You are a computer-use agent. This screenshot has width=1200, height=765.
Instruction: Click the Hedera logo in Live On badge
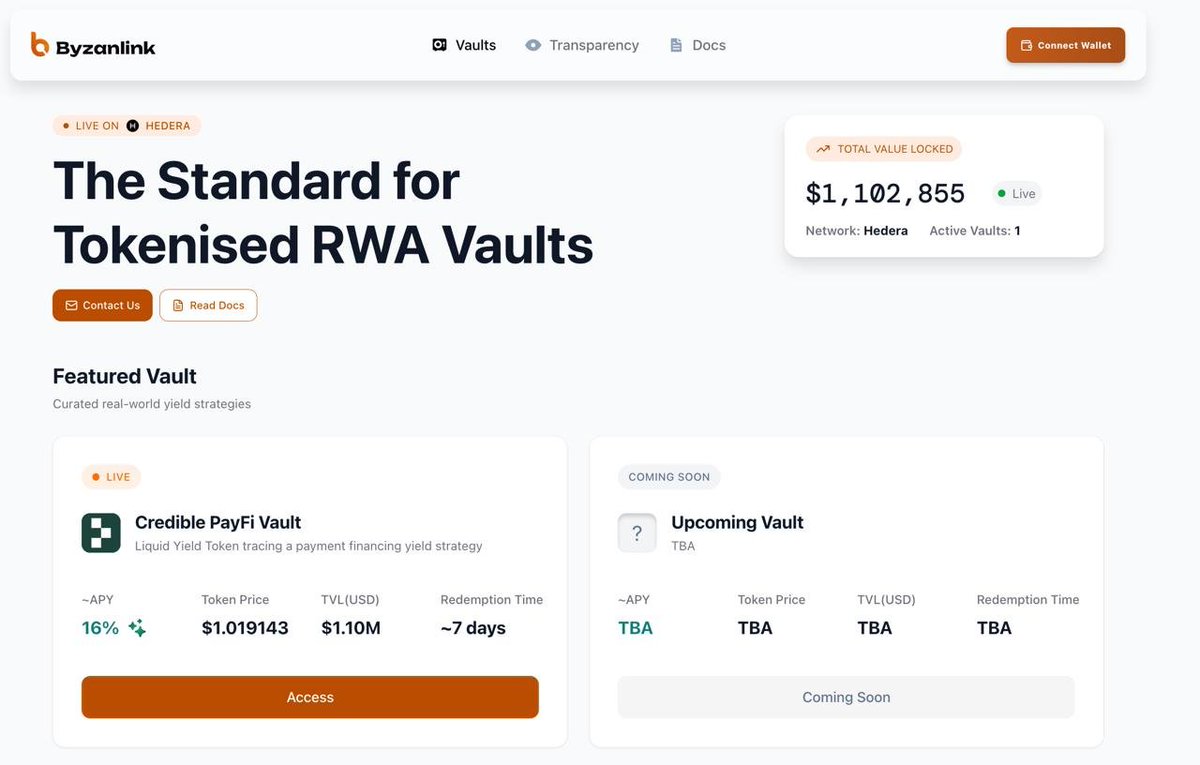[132, 126]
